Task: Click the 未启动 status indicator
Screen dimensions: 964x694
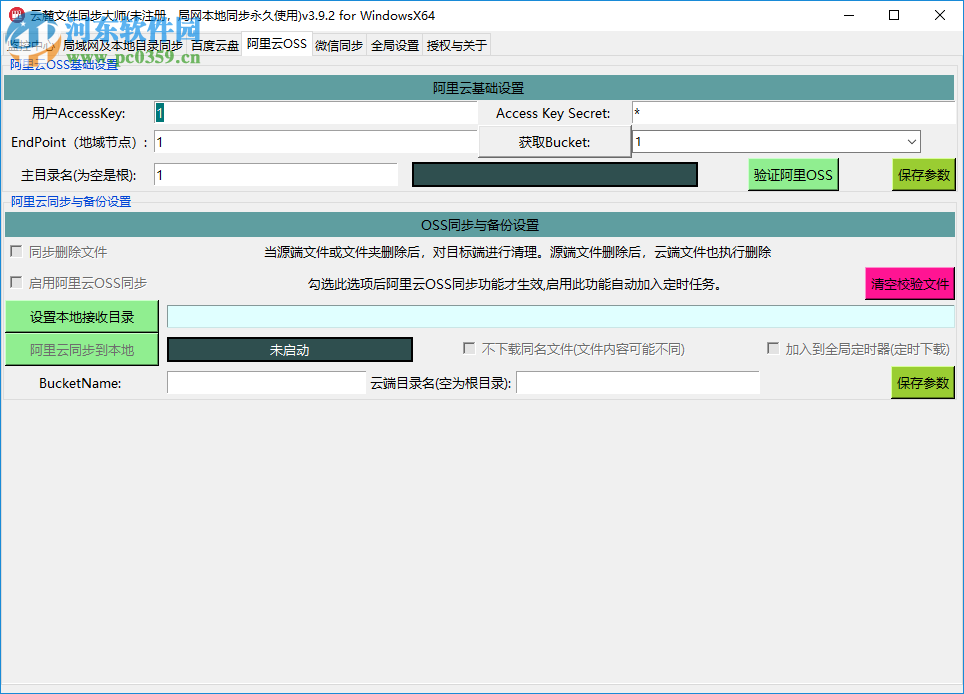Action: tap(290, 350)
